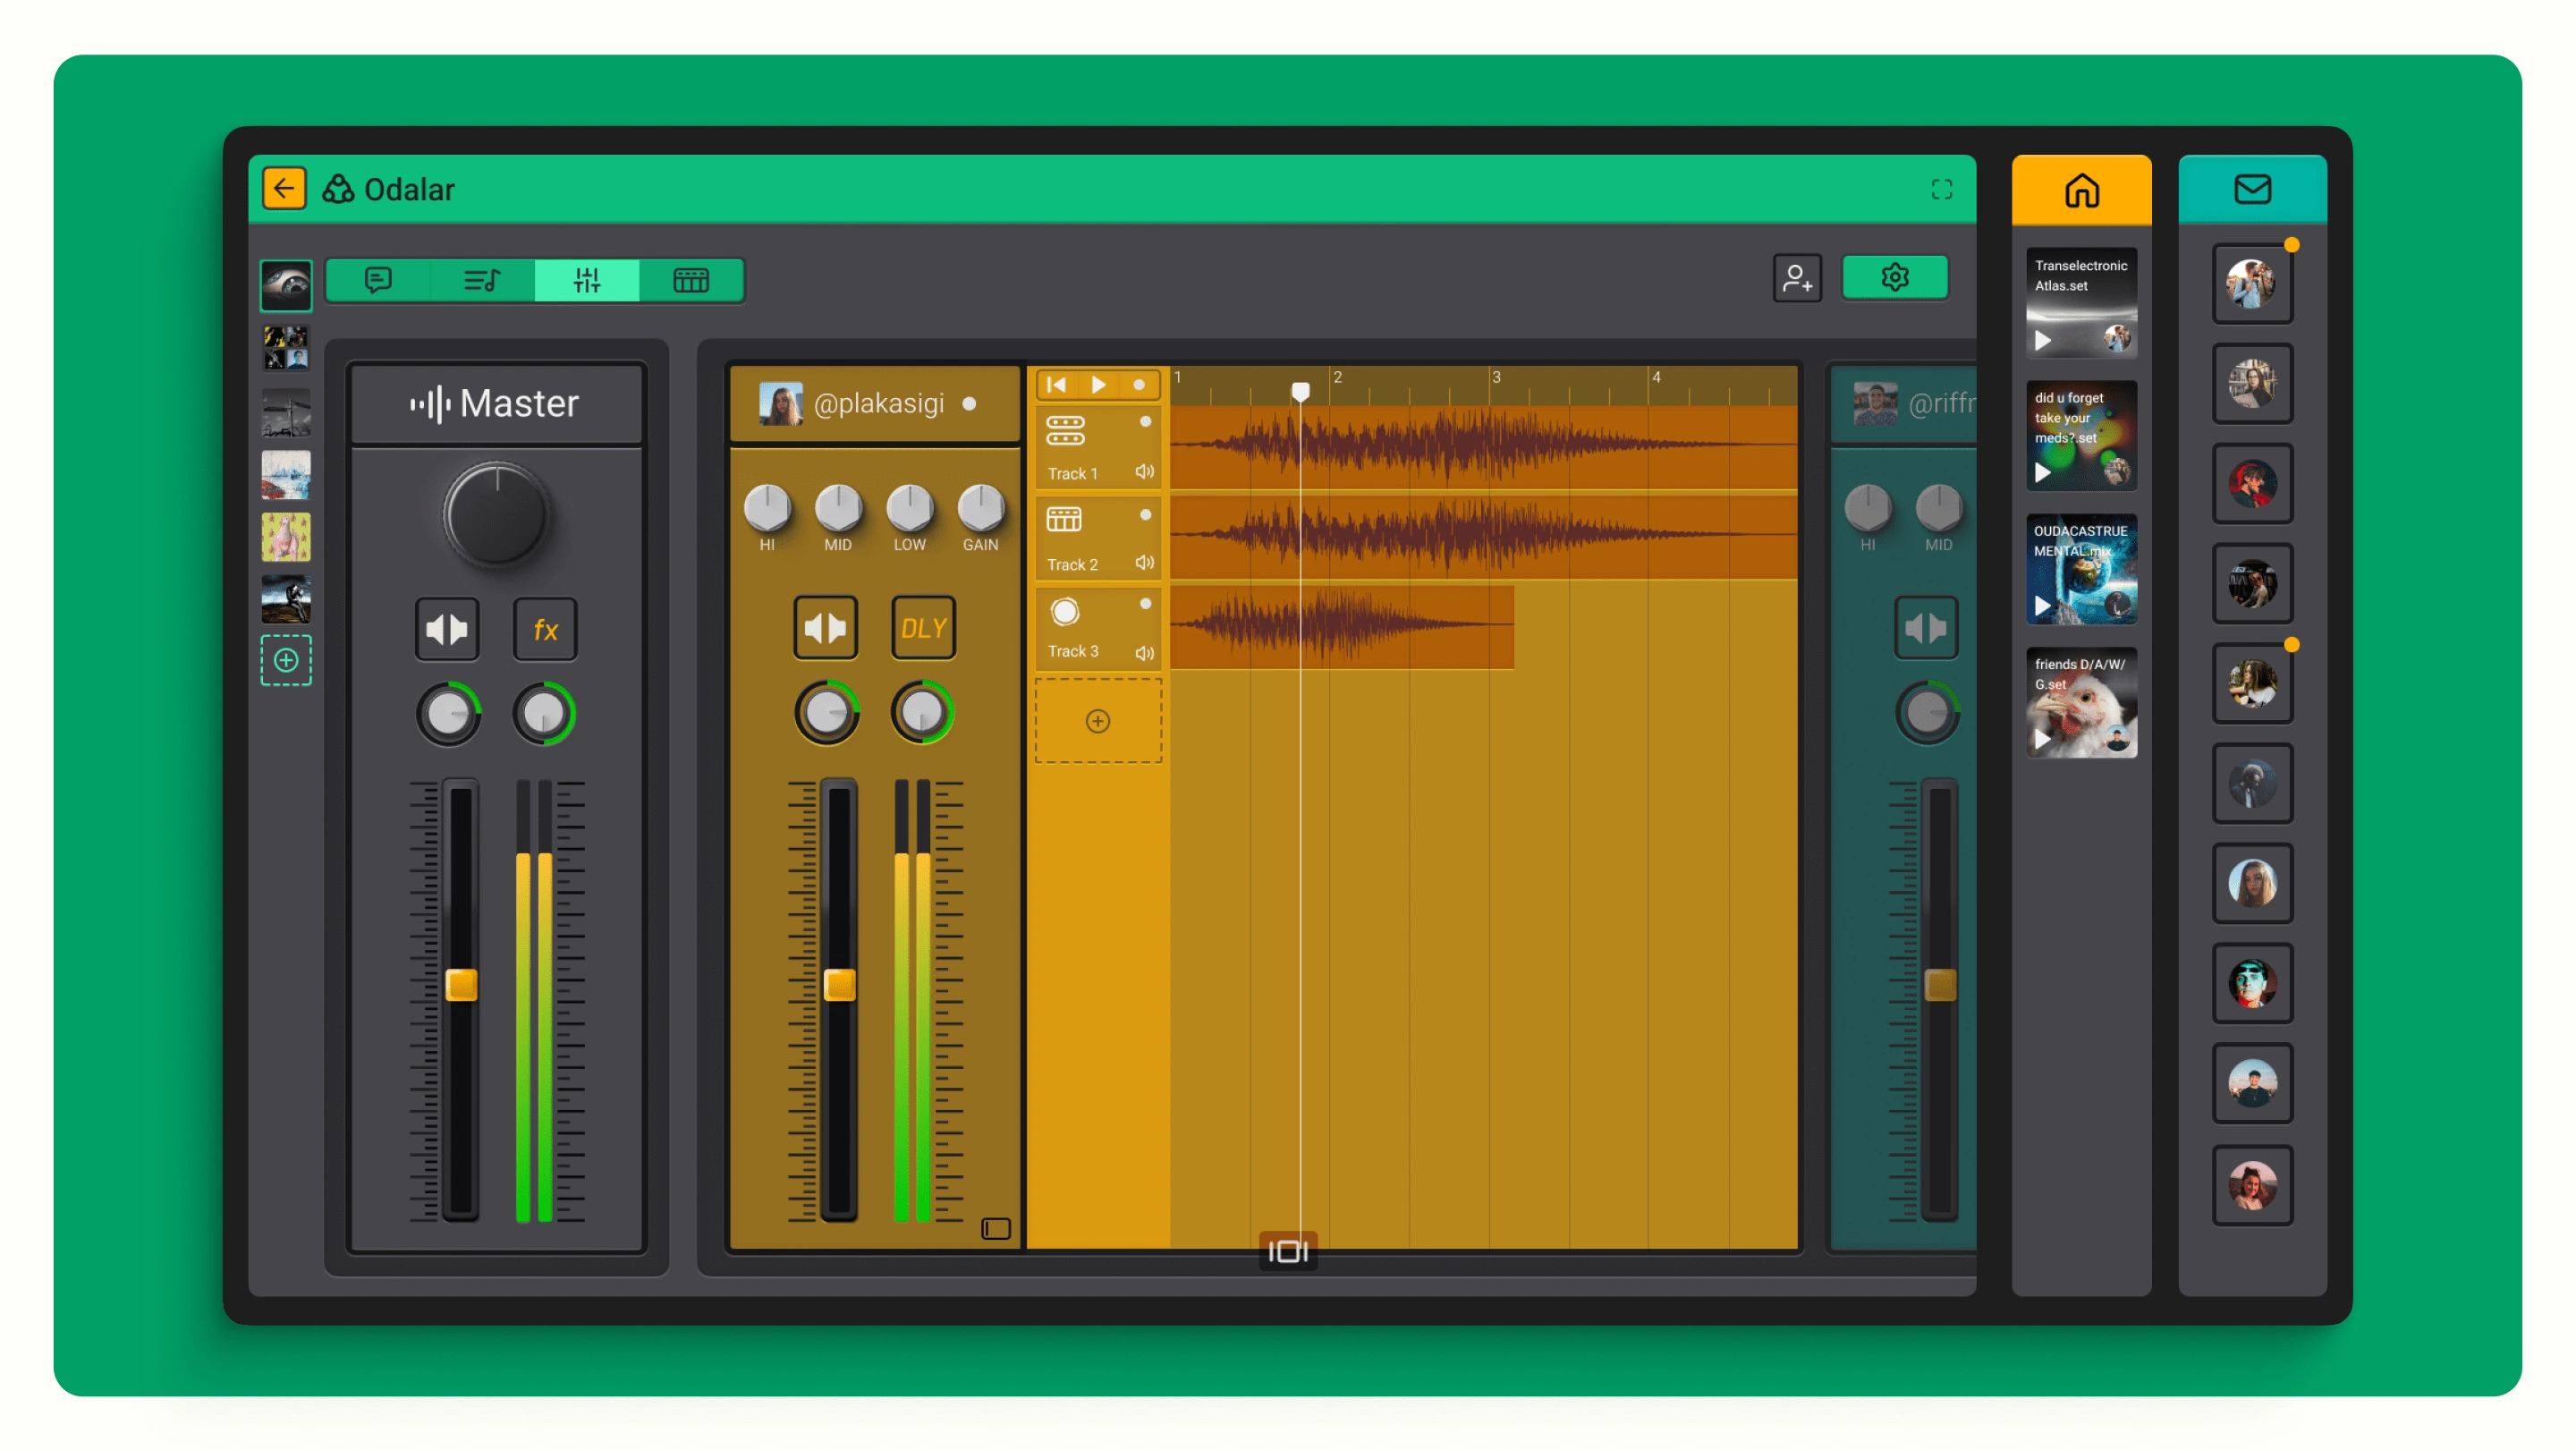Select the yellow llama room thumbnail

point(286,537)
